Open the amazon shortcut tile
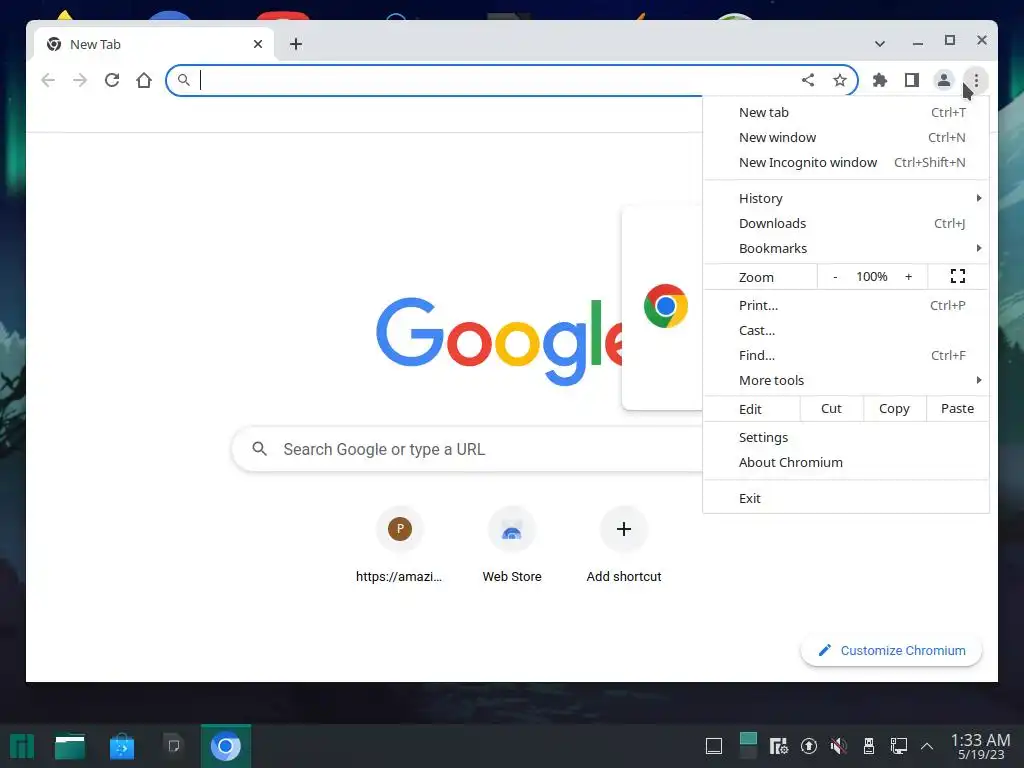Screen dimensions: 1024x768 click(x=399, y=545)
